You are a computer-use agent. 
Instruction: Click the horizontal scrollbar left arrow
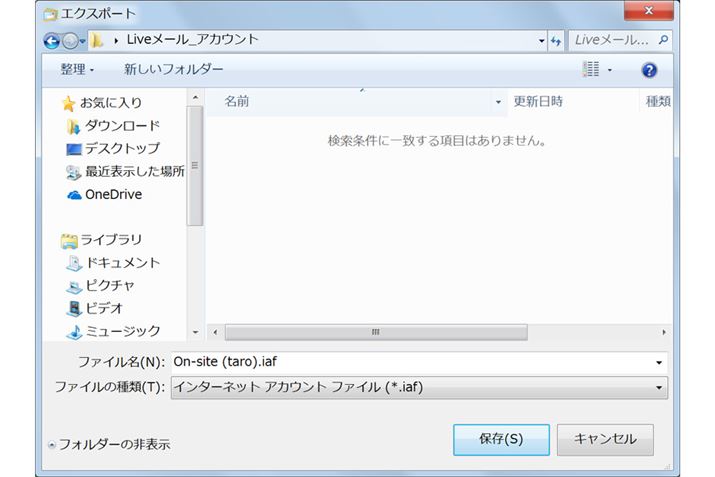[215, 332]
